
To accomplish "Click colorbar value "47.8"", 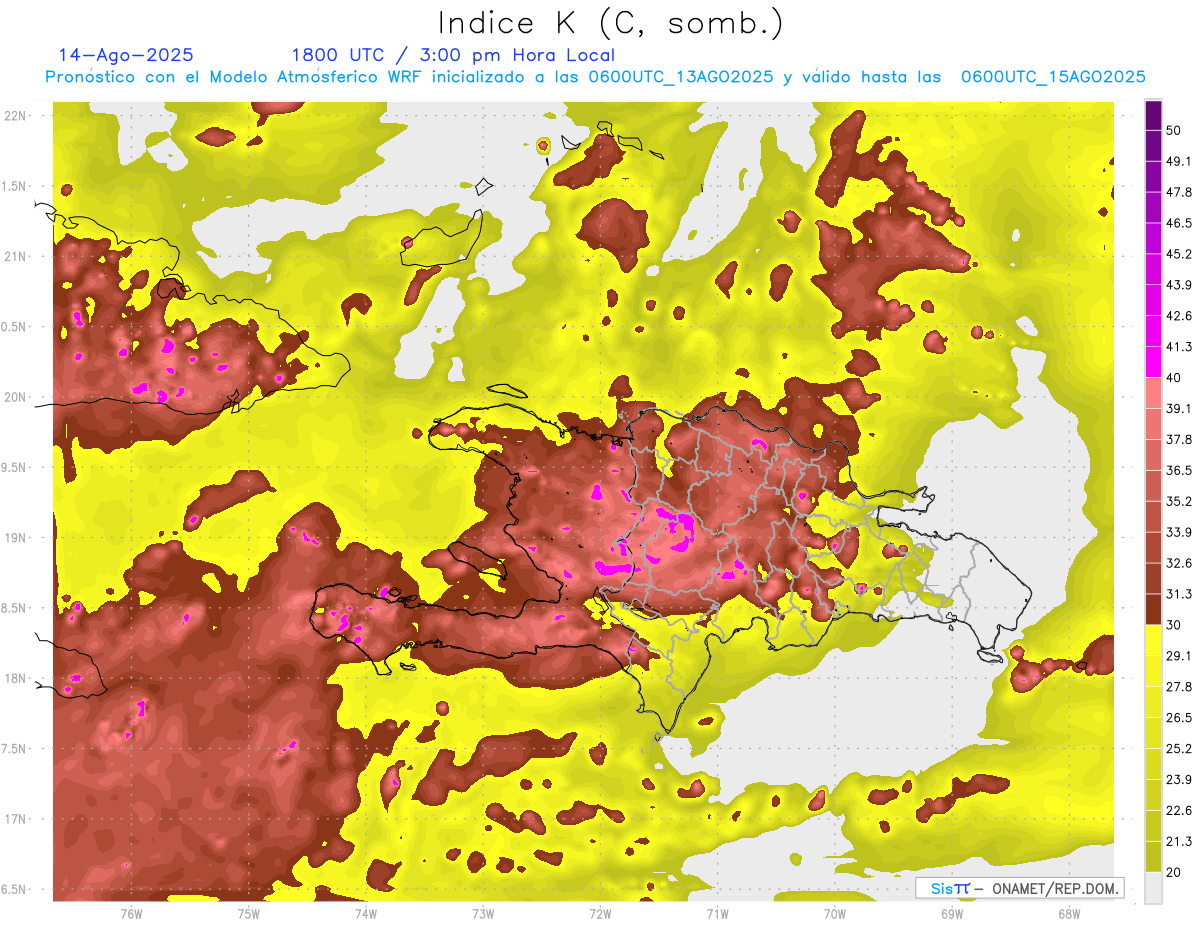I will coord(1178,192).
